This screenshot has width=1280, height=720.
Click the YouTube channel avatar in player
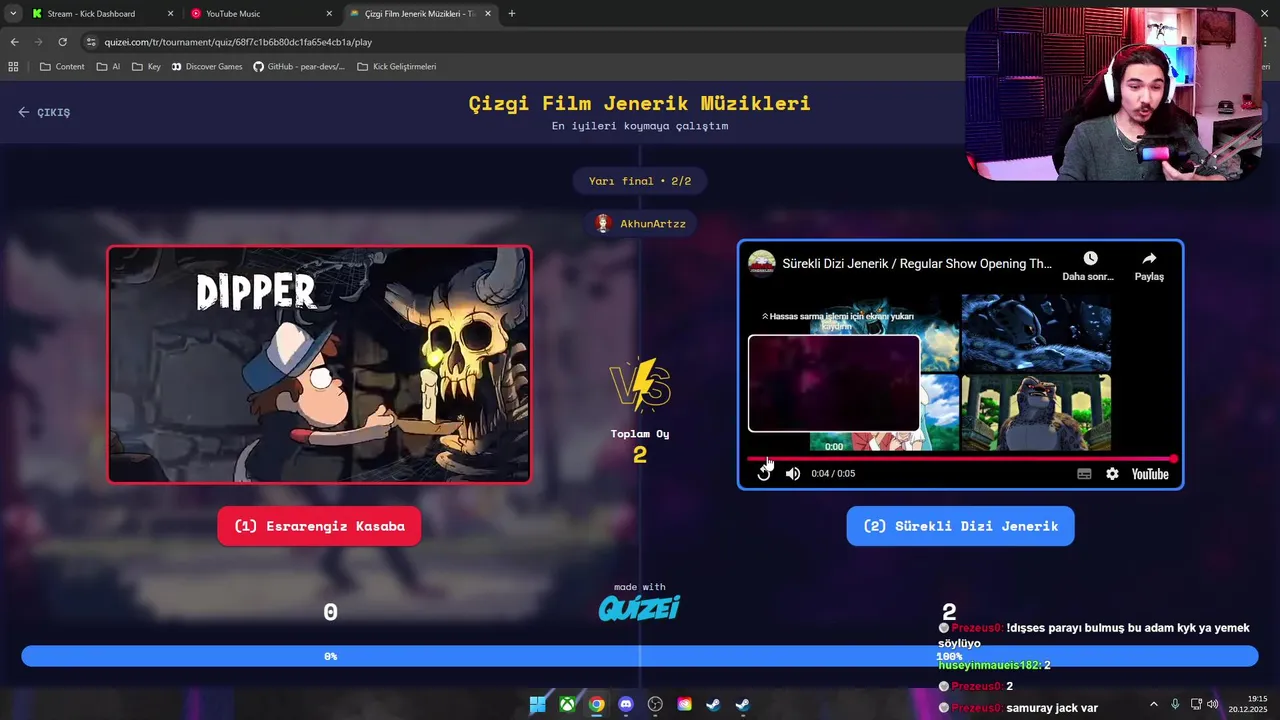[x=762, y=264]
